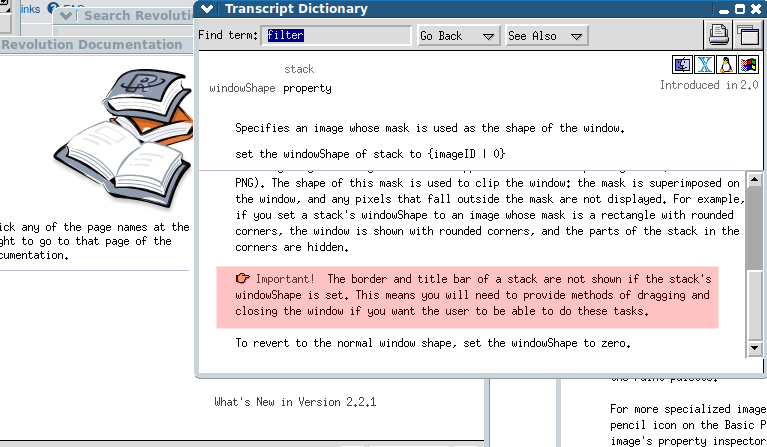
Task: Click the Find term input field
Action: coord(336,35)
